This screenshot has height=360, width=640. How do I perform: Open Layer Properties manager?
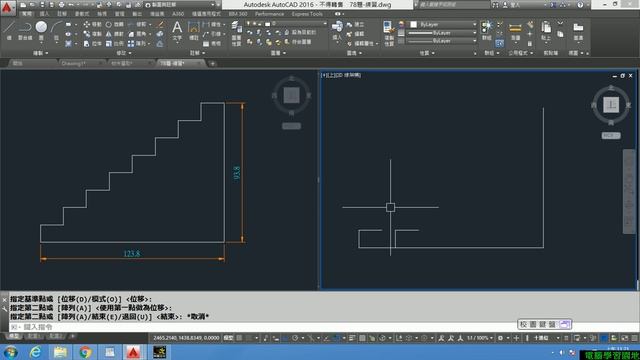[x=236, y=33]
